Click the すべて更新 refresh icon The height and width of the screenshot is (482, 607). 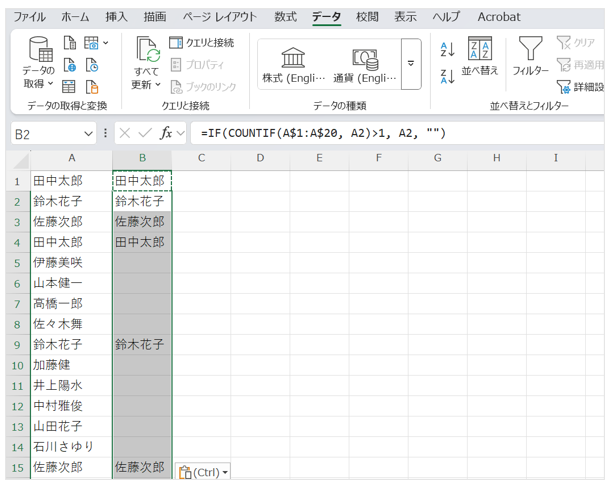click(x=147, y=50)
